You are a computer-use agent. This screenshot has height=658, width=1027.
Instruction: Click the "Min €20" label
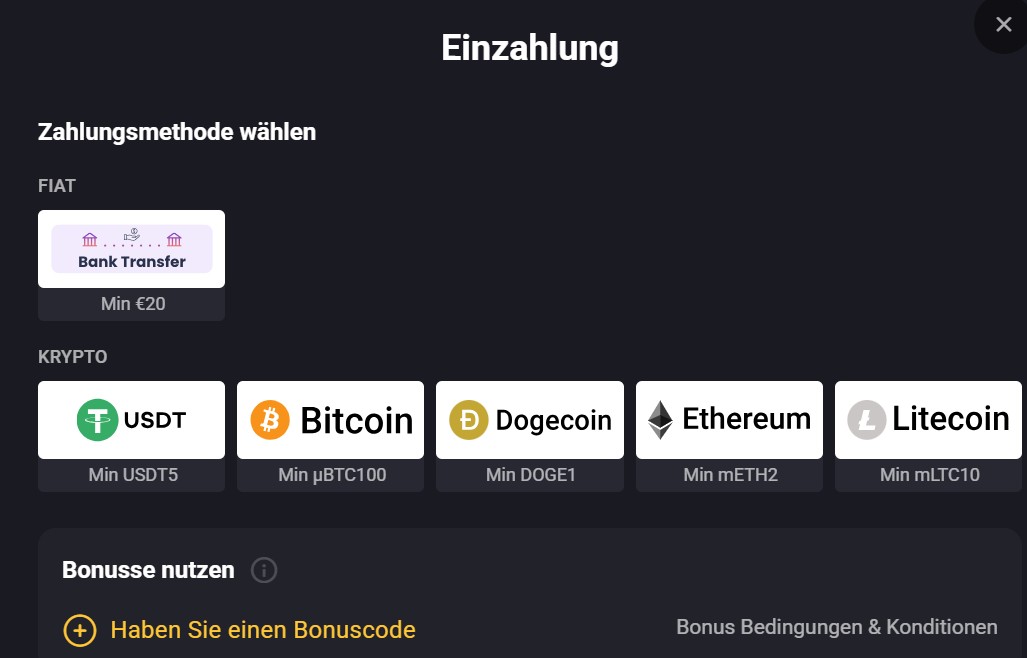132,304
